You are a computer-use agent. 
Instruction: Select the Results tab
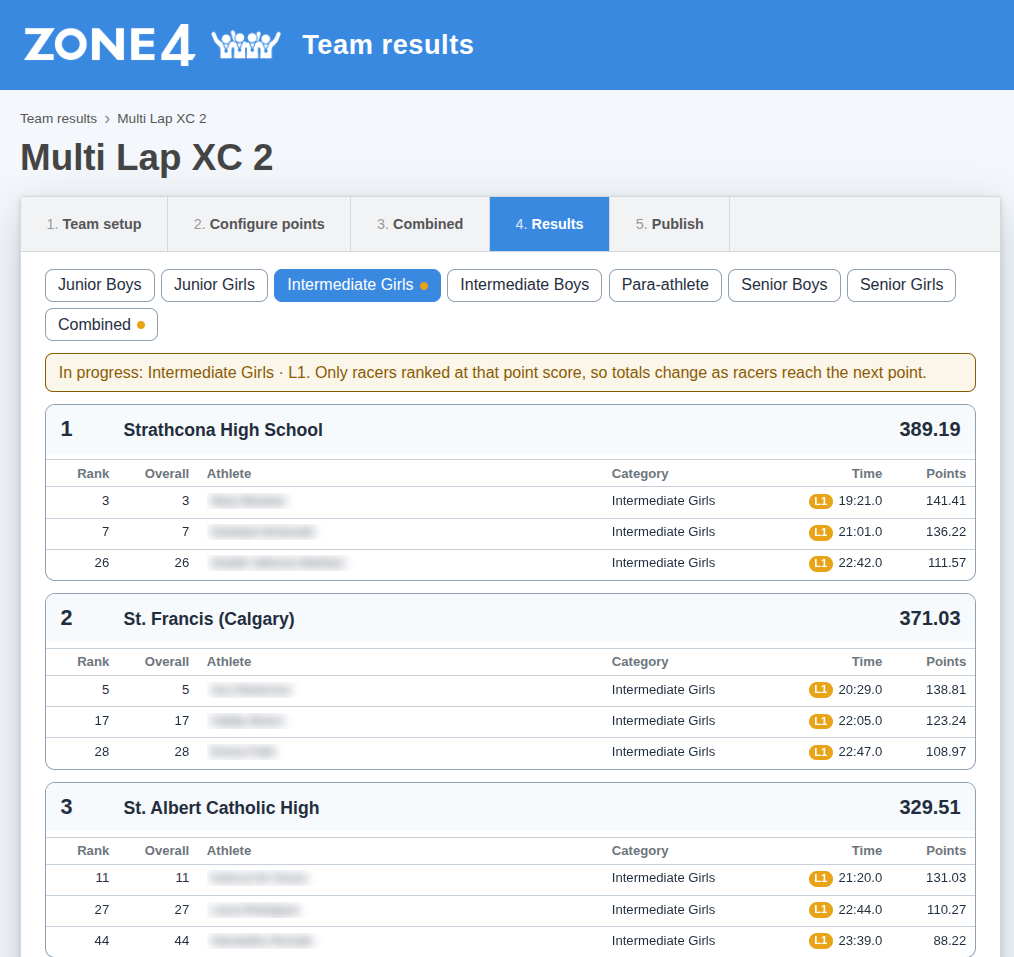pos(549,224)
